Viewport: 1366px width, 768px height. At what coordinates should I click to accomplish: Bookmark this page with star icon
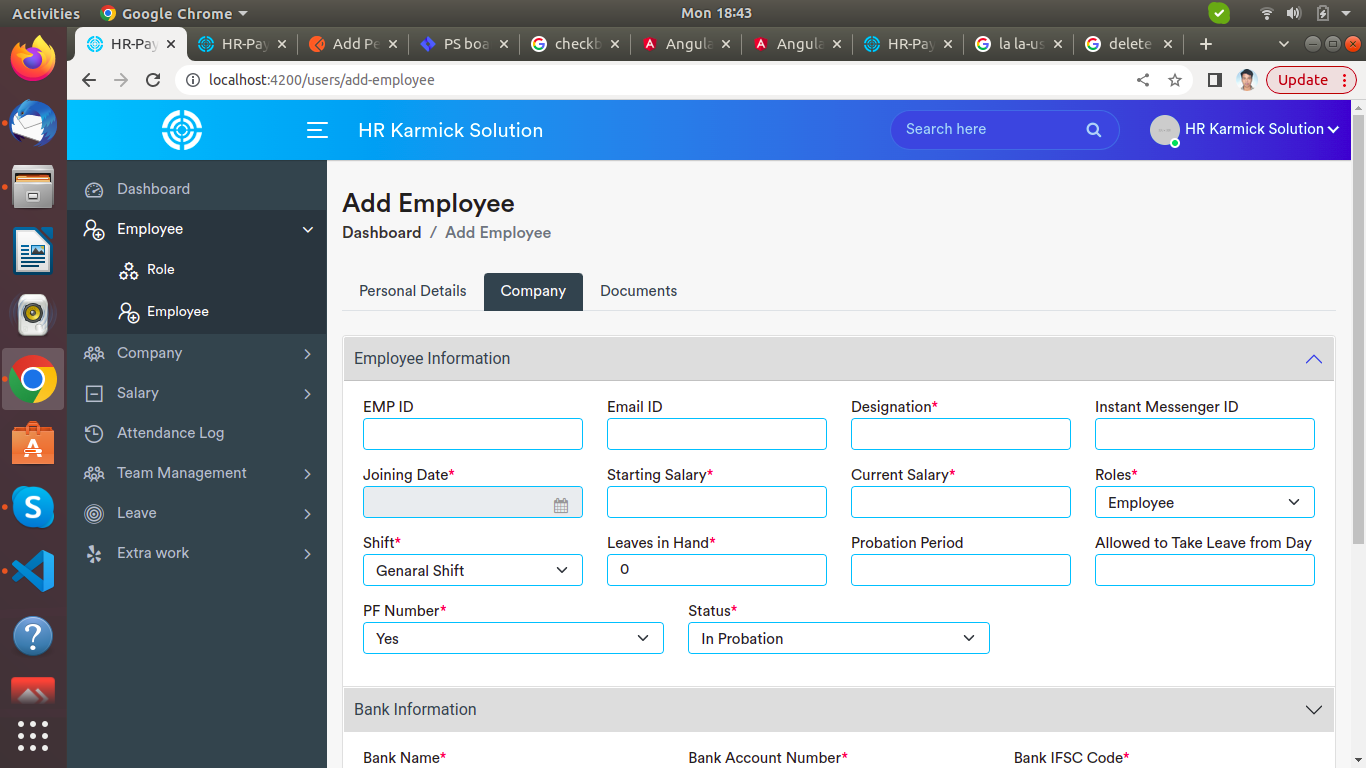[1175, 80]
